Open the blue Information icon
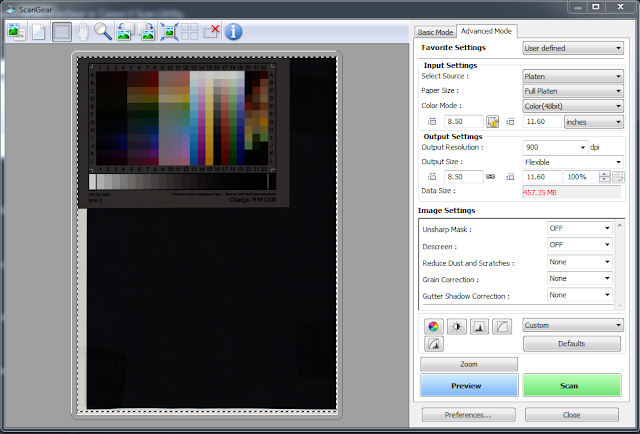This screenshot has height=434, width=640. [233, 32]
